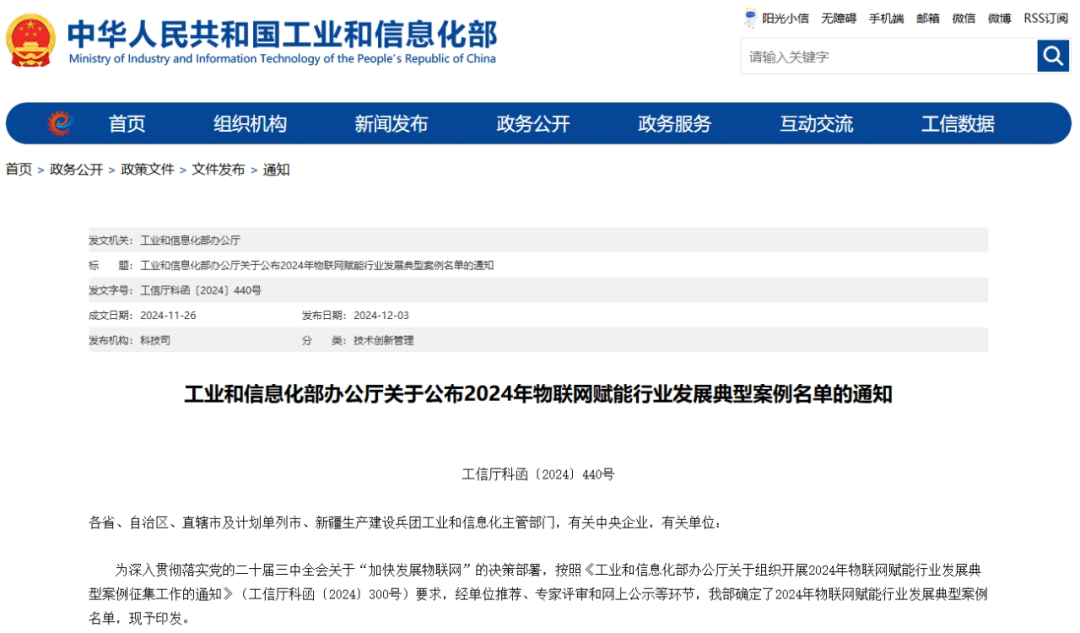Click 通知 in the breadcrumb trail
Viewport: 1080px width, 633px height.
(278, 170)
